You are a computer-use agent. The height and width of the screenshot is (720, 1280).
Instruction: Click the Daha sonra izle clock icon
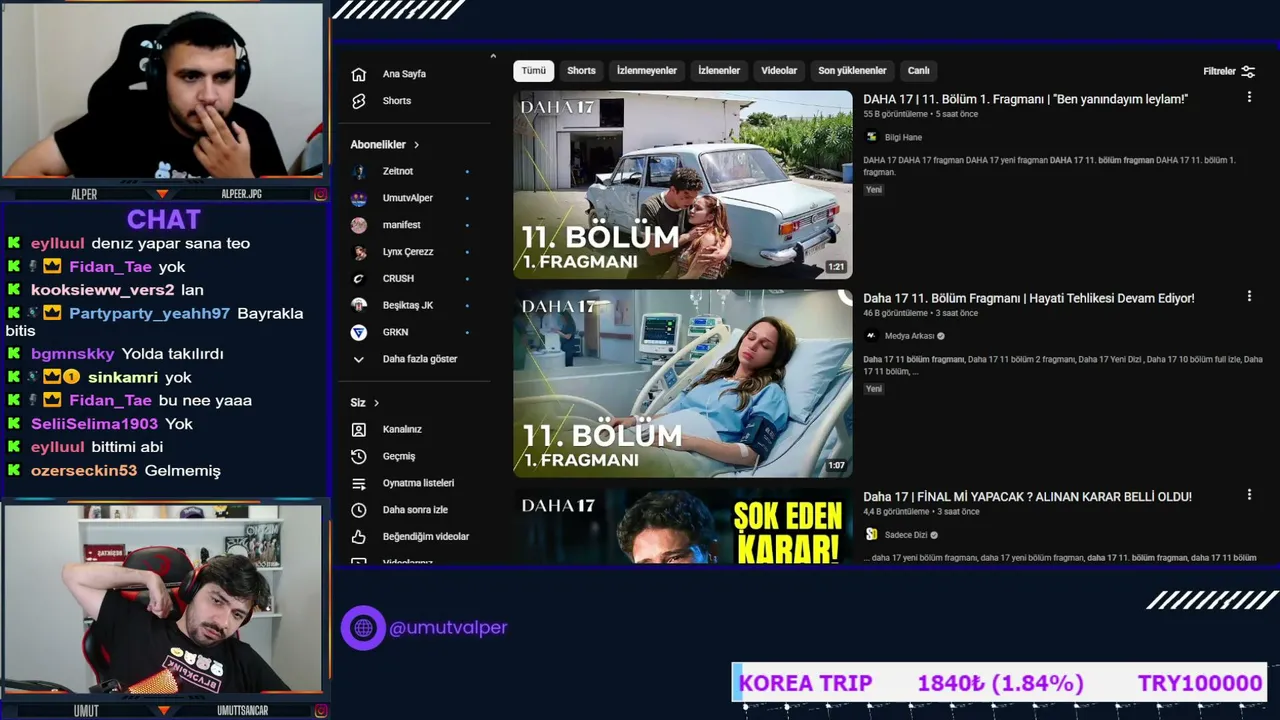[x=359, y=510]
